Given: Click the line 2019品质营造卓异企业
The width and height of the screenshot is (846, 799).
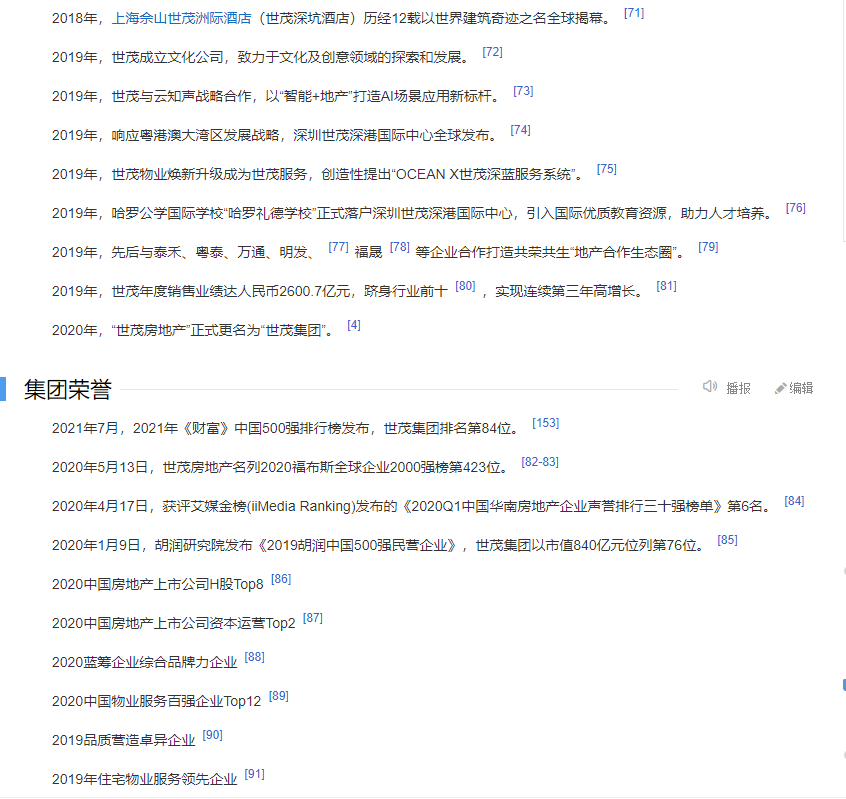Looking at the screenshot, I should point(124,740).
